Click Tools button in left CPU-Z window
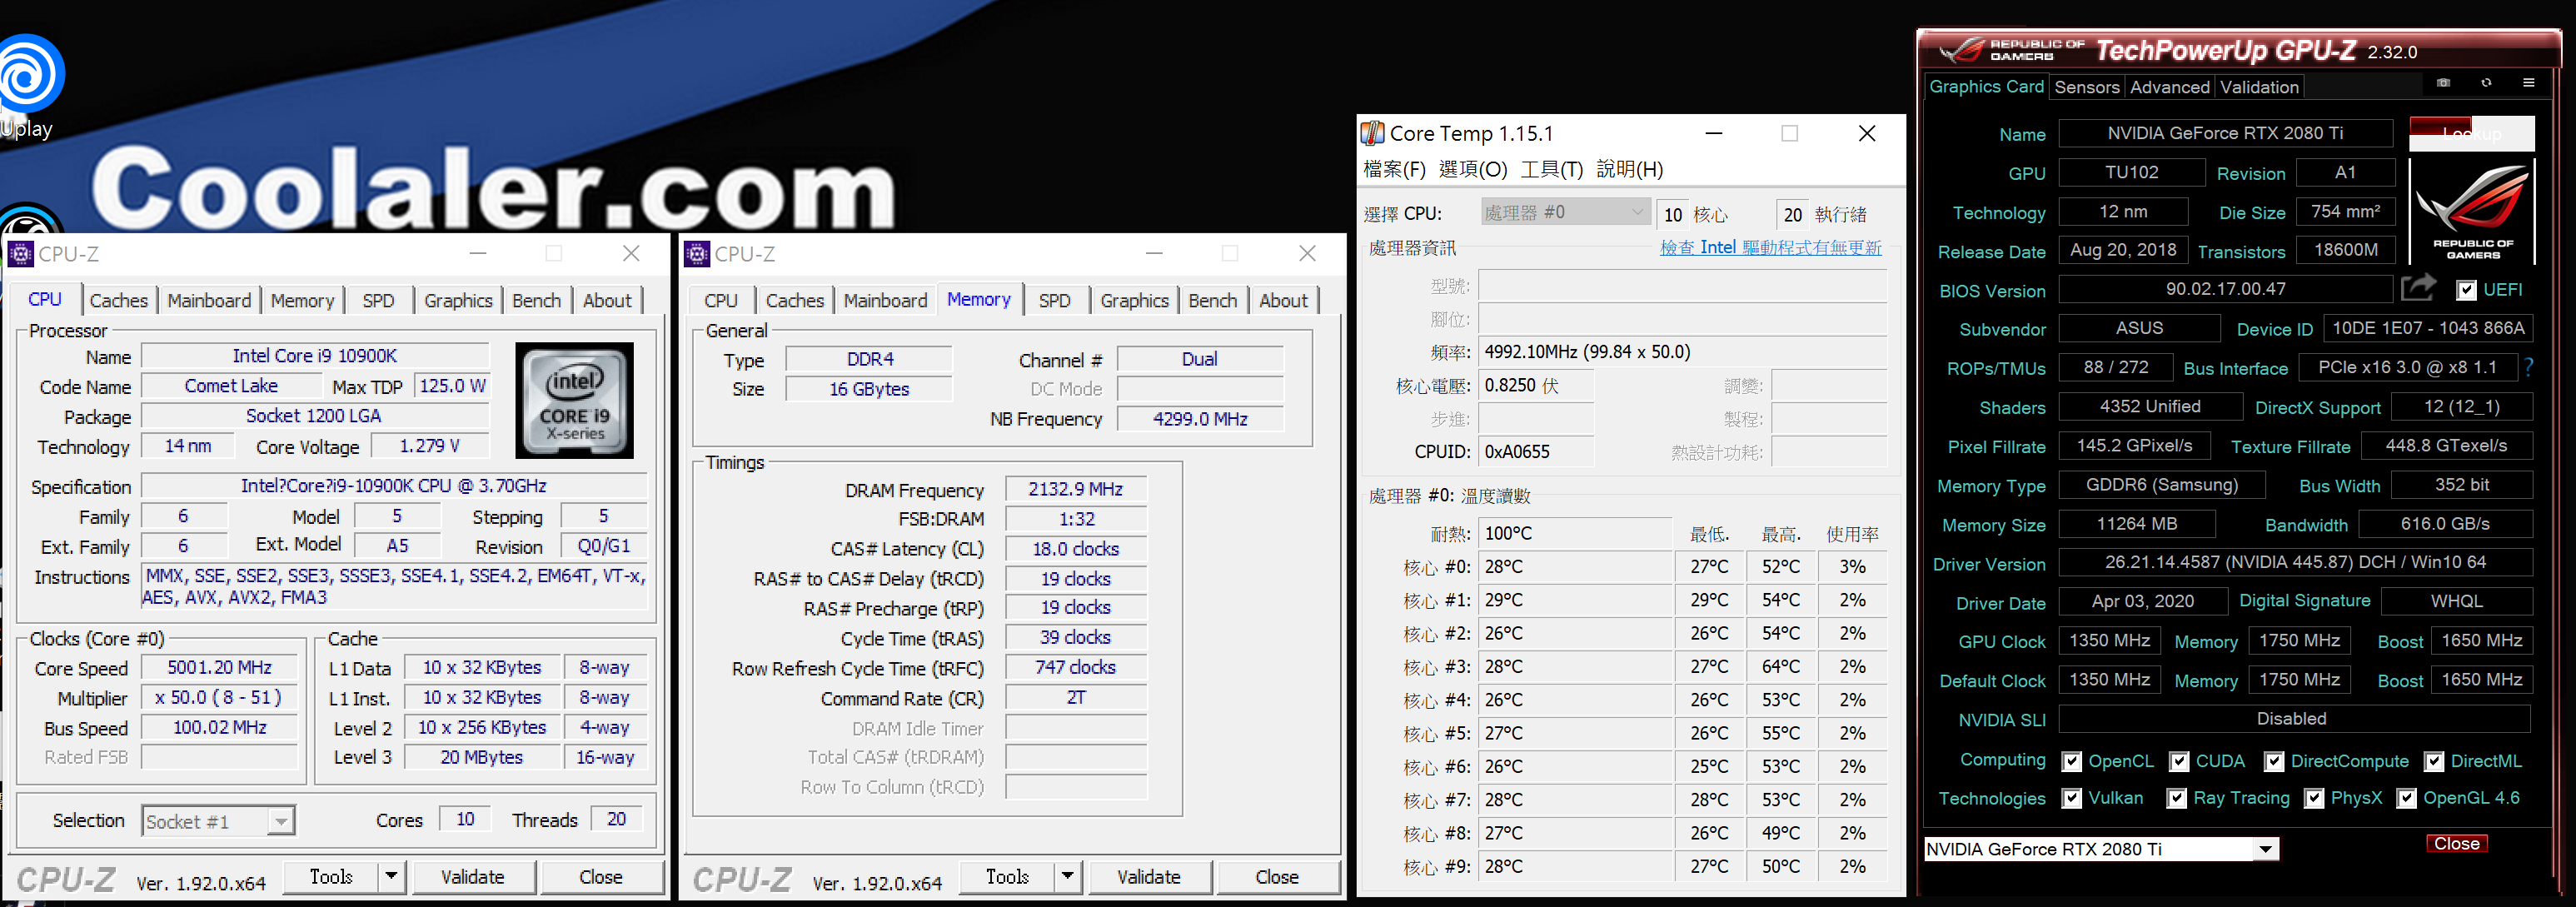The width and height of the screenshot is (2576, 907). 331,876
